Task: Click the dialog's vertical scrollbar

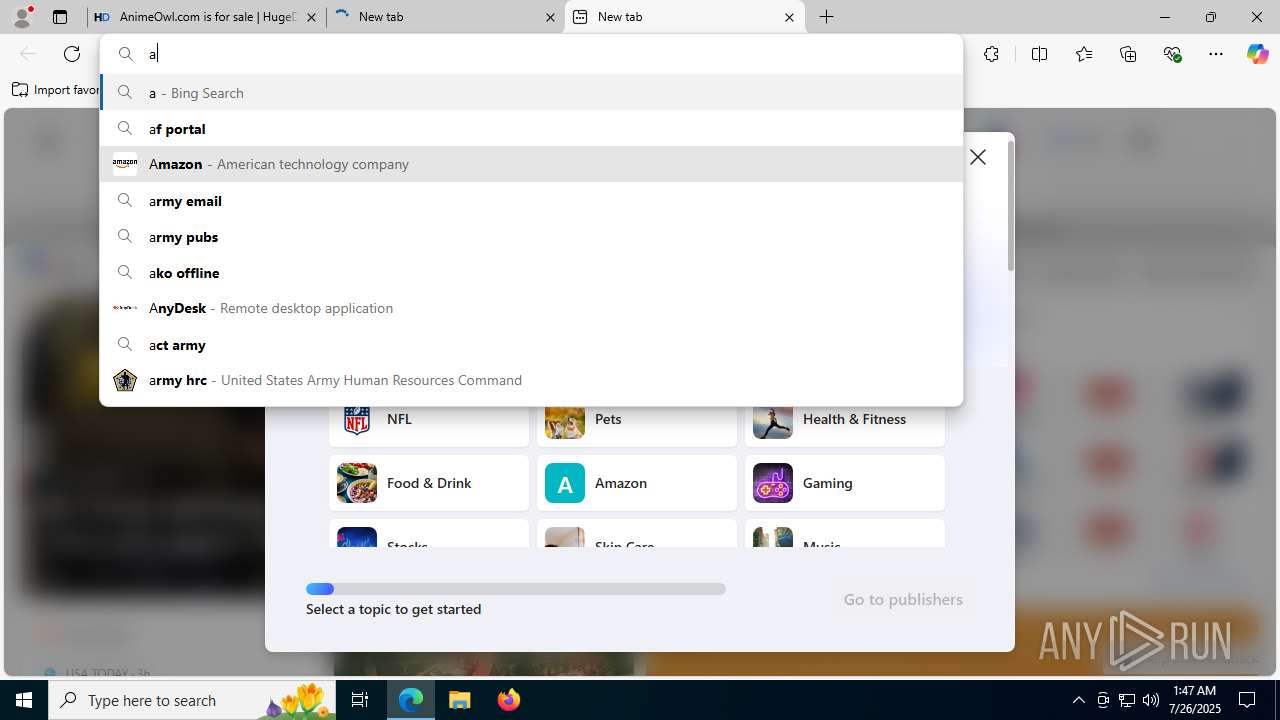Action: click(1010, 206)
